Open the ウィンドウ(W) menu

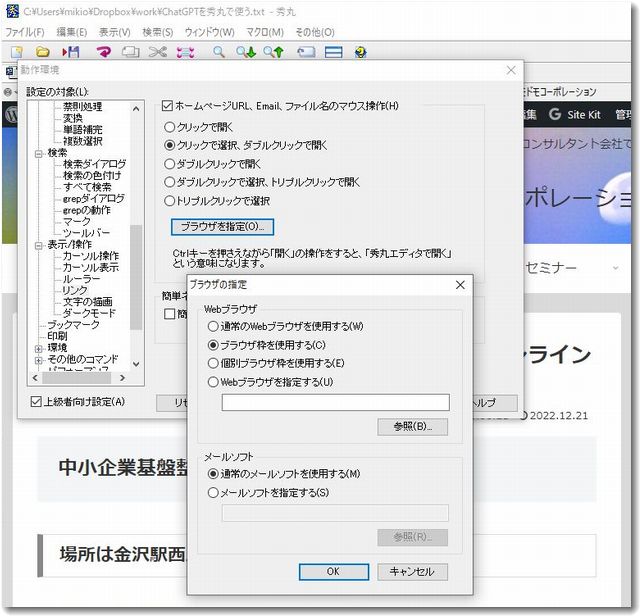pyautogui.click(x=209, y=32)
